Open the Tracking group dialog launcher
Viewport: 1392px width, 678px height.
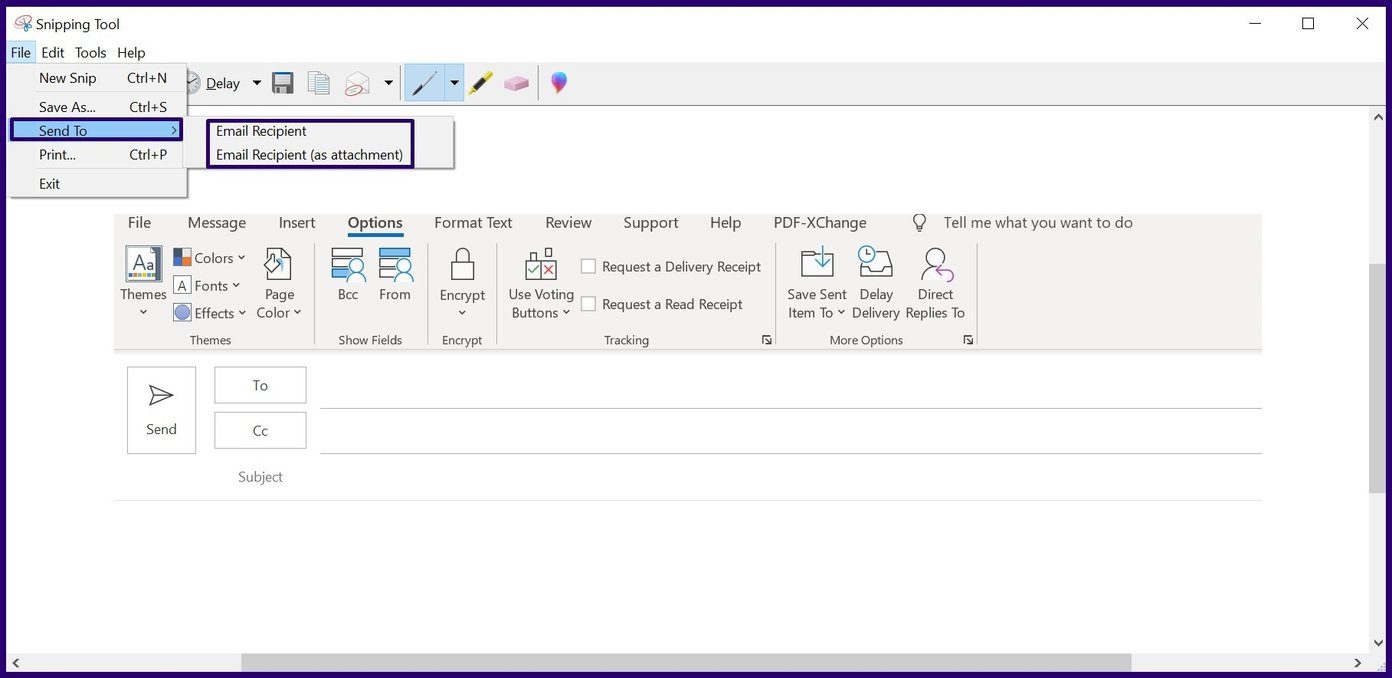pyautogui.click(x=767, y=340)
